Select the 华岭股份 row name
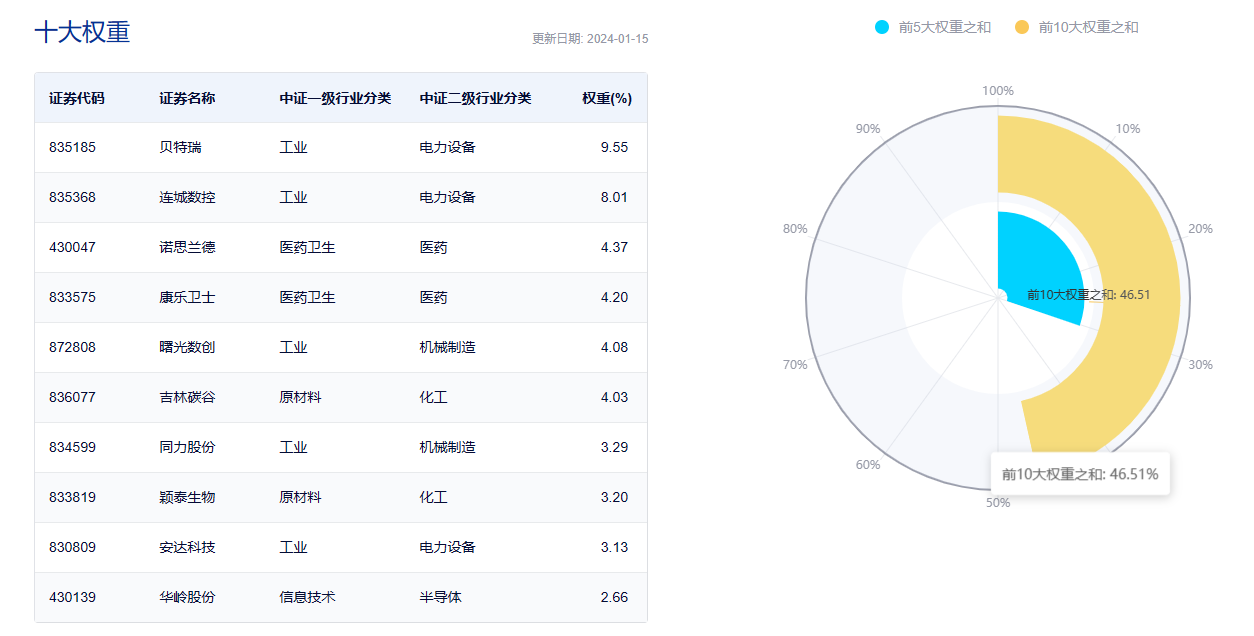The image size is (1254, 636). tap(187, 597)
